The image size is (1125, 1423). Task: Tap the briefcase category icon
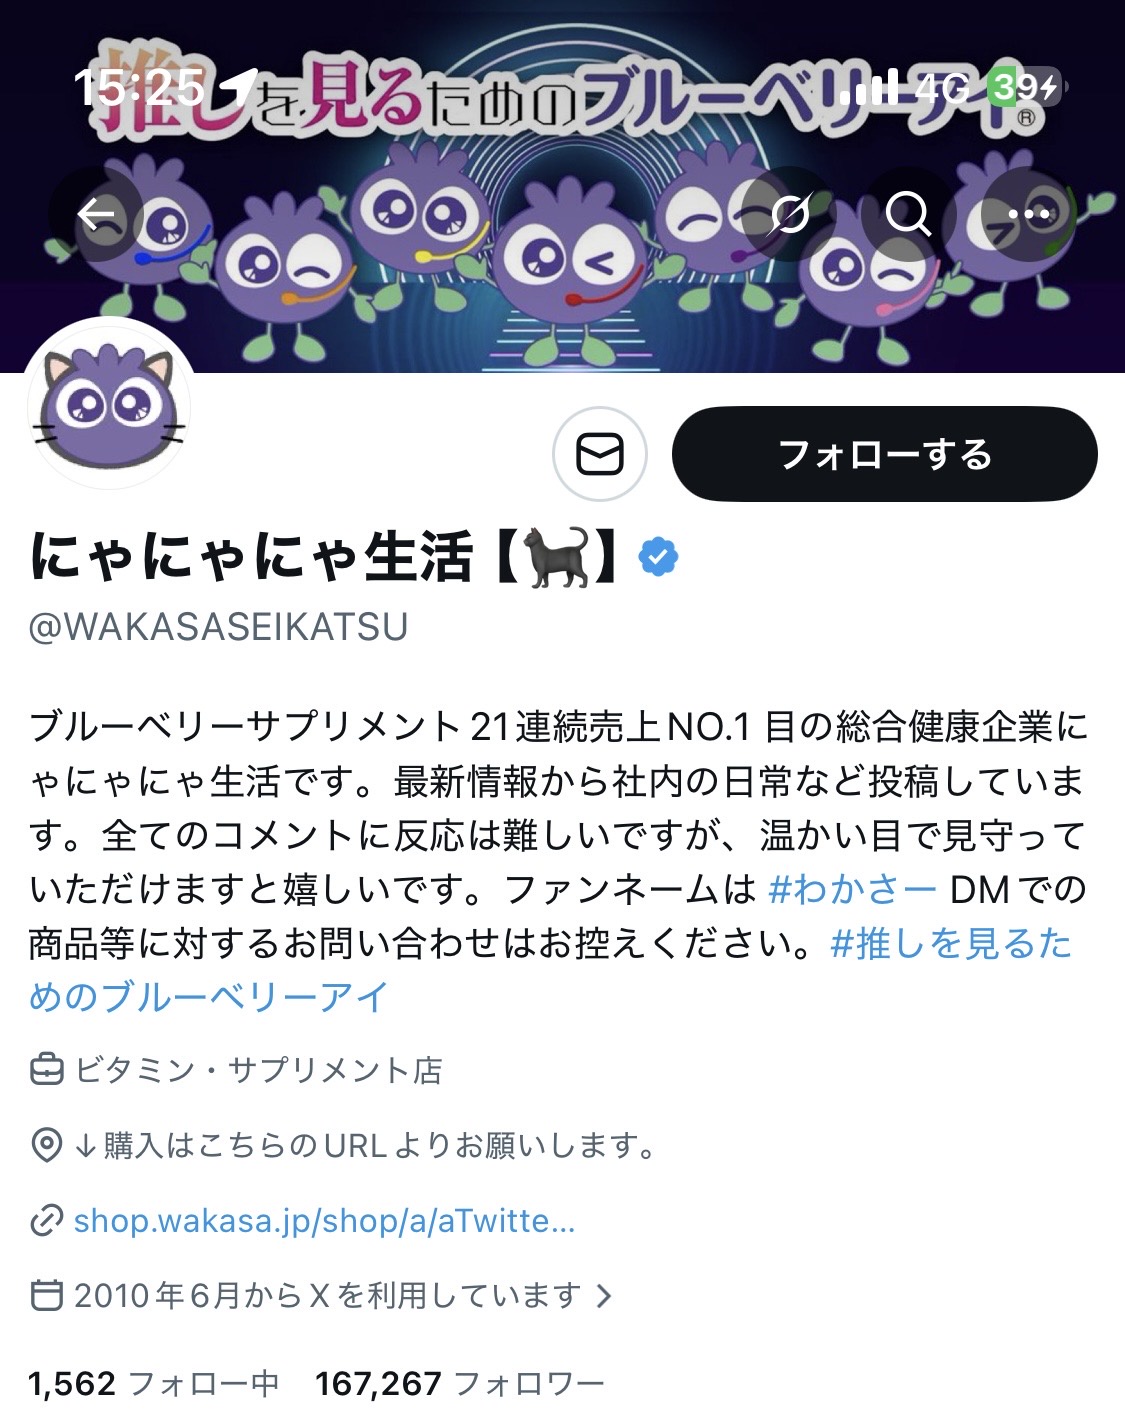pyautogui.click(x=46, y=1071)
